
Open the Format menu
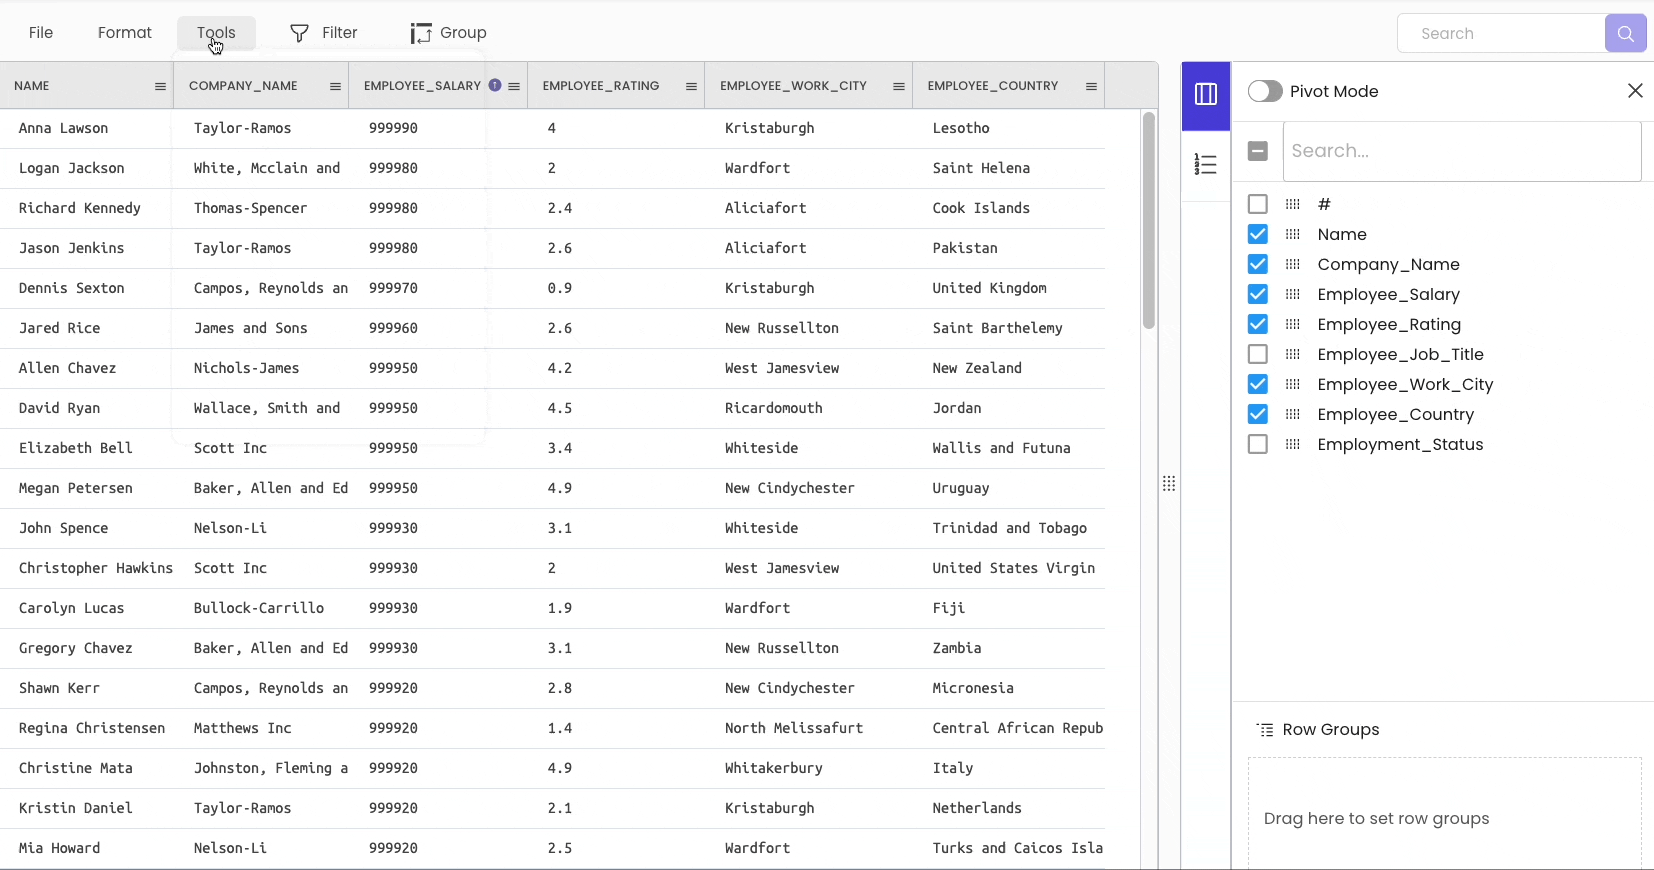(125, 33)
